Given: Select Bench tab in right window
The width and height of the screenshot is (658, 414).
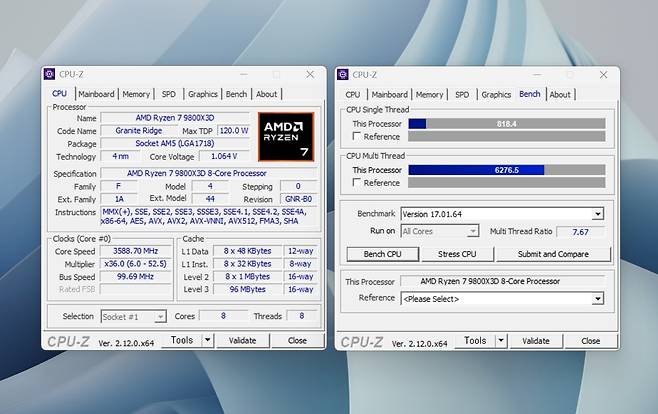Looking at the screenshot, I should tap(530, 94).
